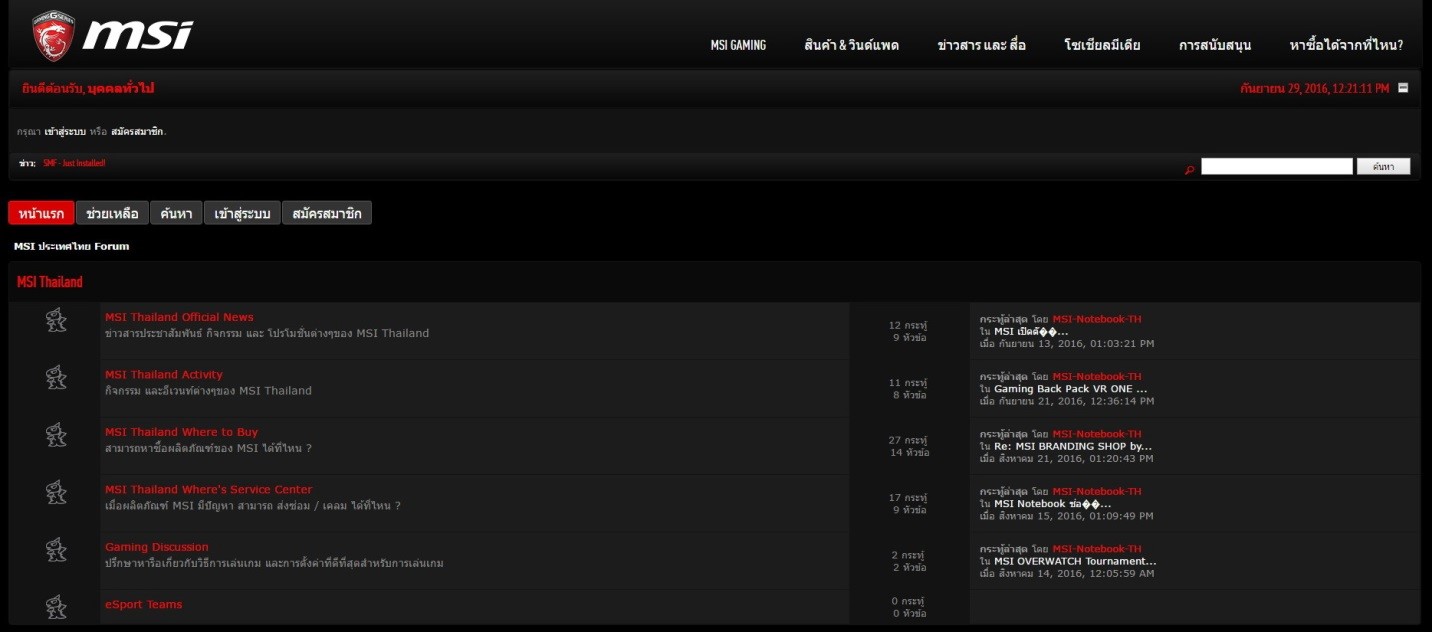Image resolution: width=1432 pixels, height=632 pixels.
Task: Click the 12 กระทู้ count in Official News row
Action: tap(908, 326)
